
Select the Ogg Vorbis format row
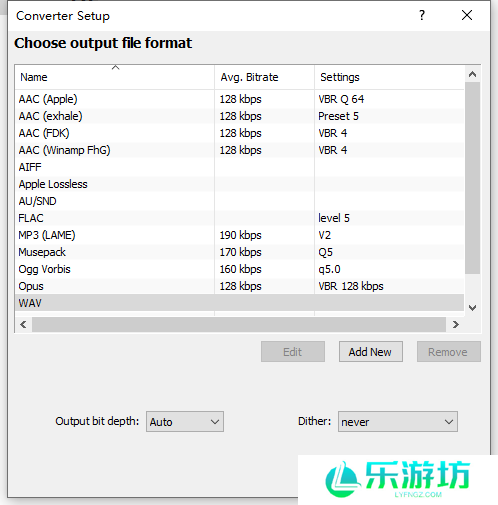pos(239,269)
